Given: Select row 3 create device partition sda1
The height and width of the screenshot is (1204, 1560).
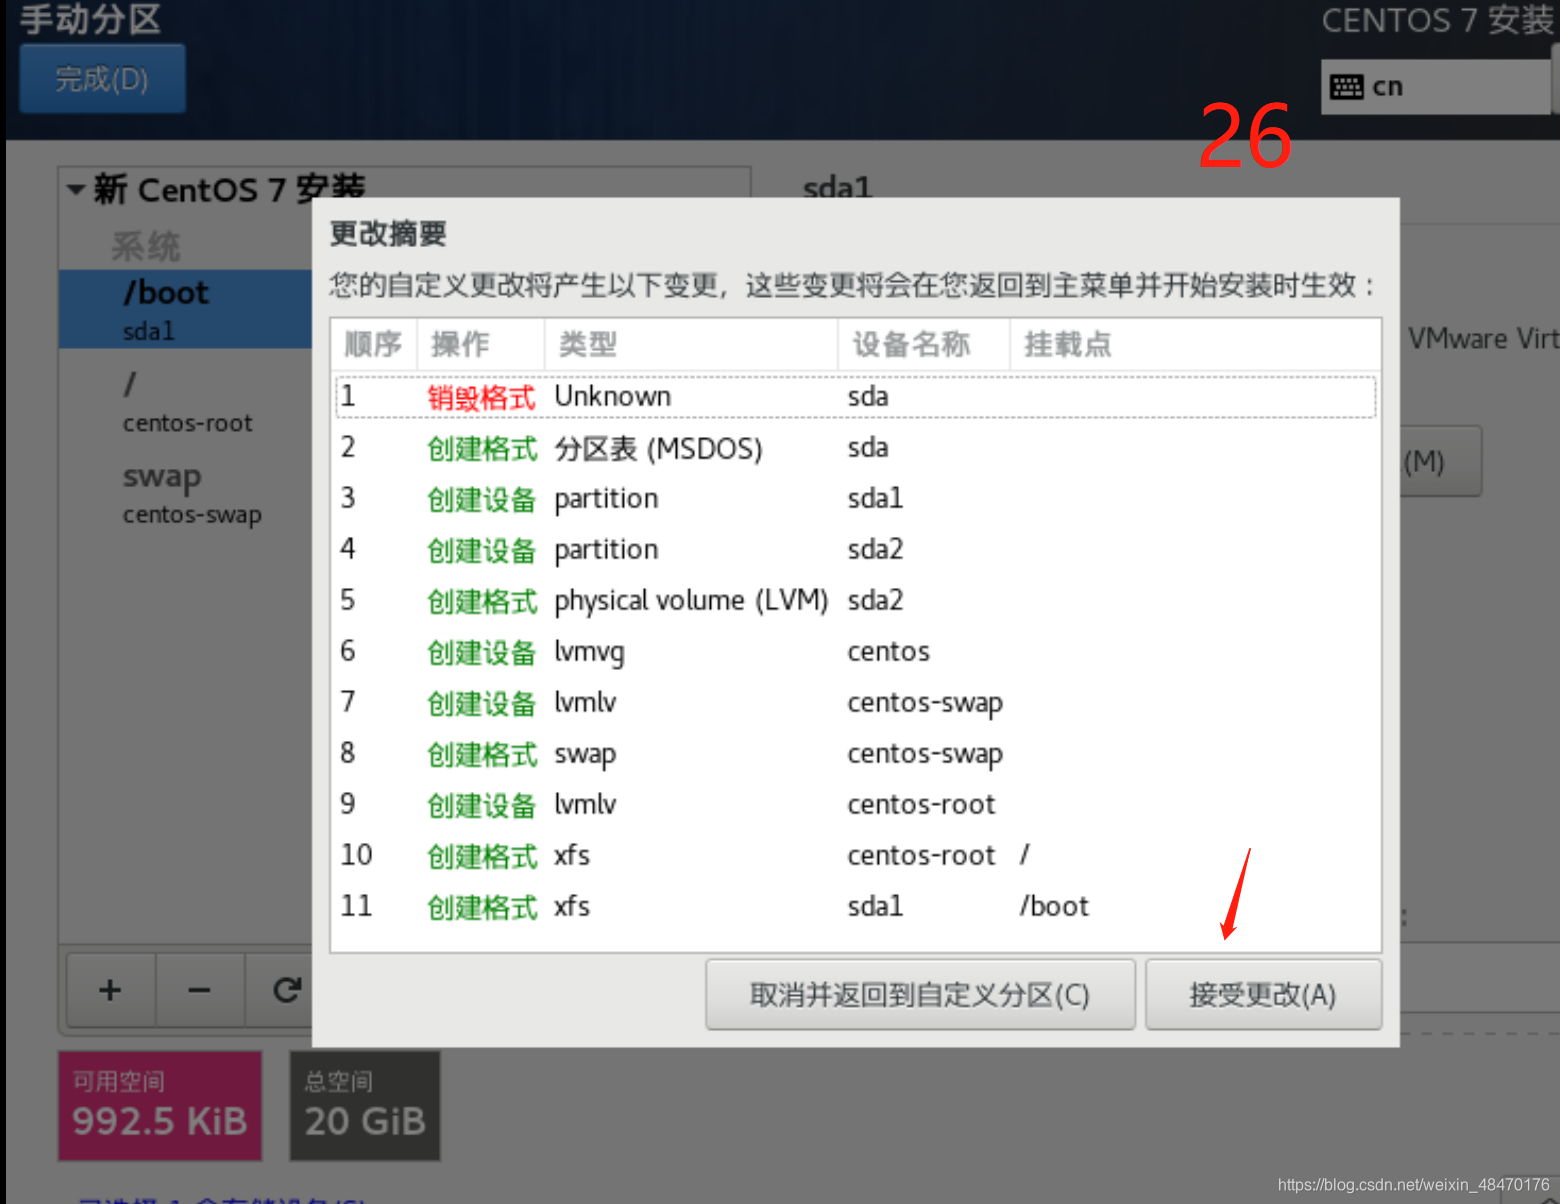Looking at the screenshot, I should click(856, 499).
